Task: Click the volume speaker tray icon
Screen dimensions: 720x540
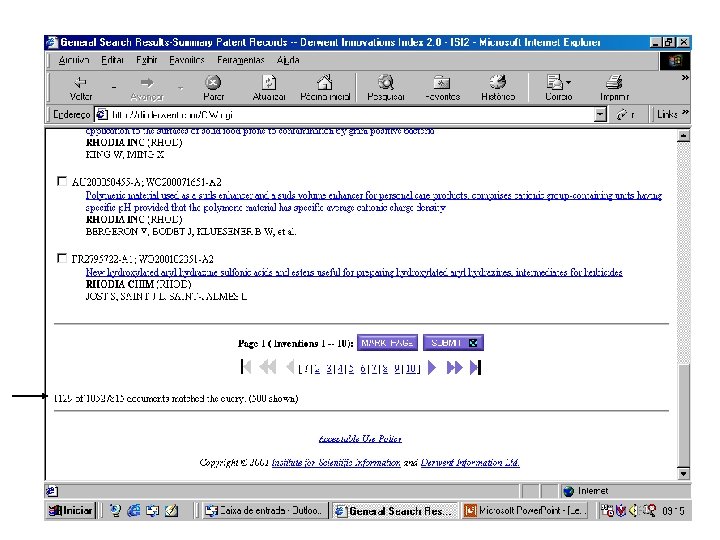Action: point(634,511)
